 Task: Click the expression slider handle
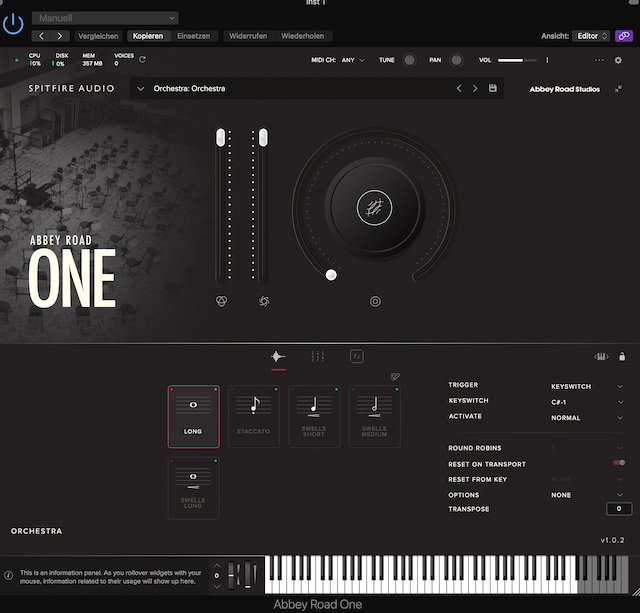click(220, 137)
